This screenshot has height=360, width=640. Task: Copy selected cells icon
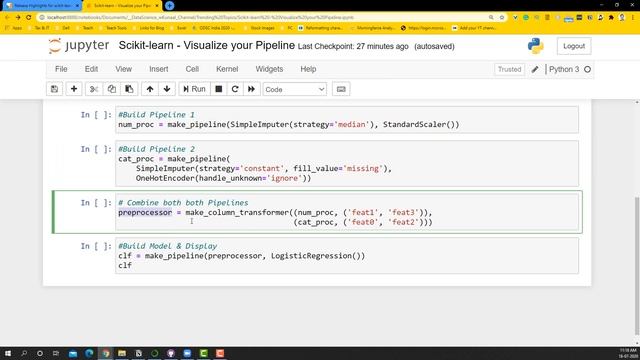tap(111, 89)
